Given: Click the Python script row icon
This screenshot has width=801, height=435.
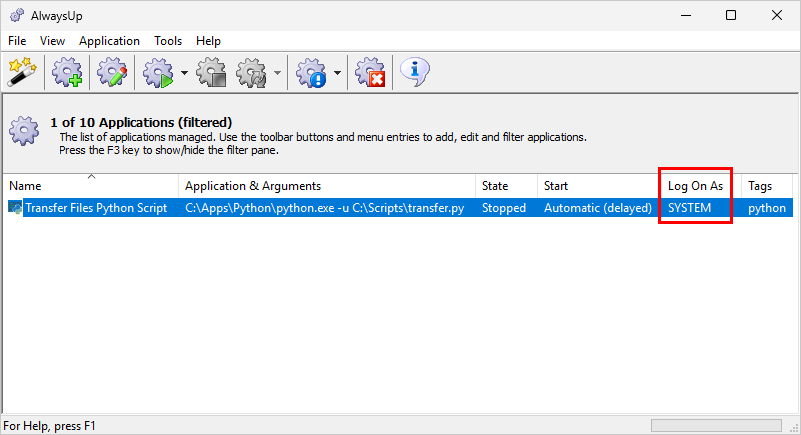Looking at the screenshot, I should click(15, 208).
